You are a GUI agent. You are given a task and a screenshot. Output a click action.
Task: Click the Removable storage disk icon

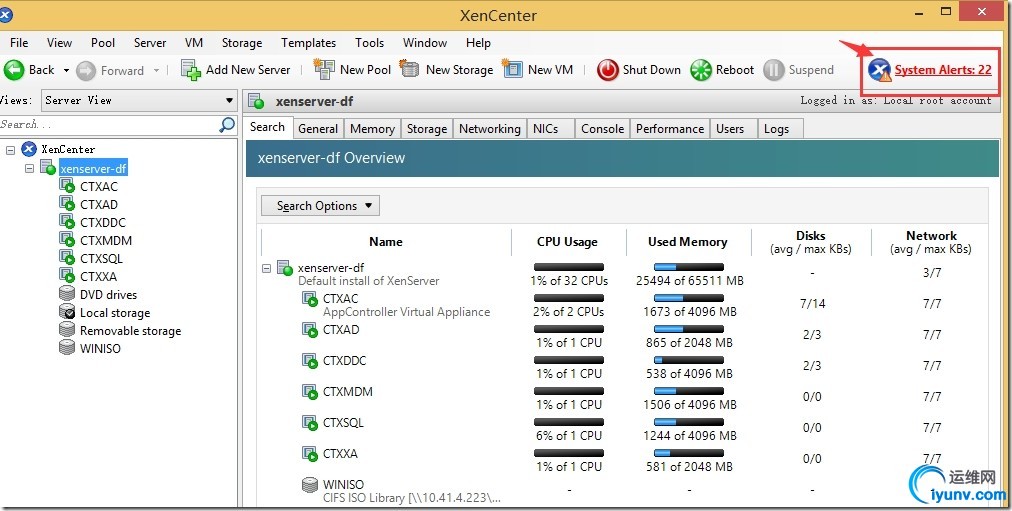(x=67, y=330)
